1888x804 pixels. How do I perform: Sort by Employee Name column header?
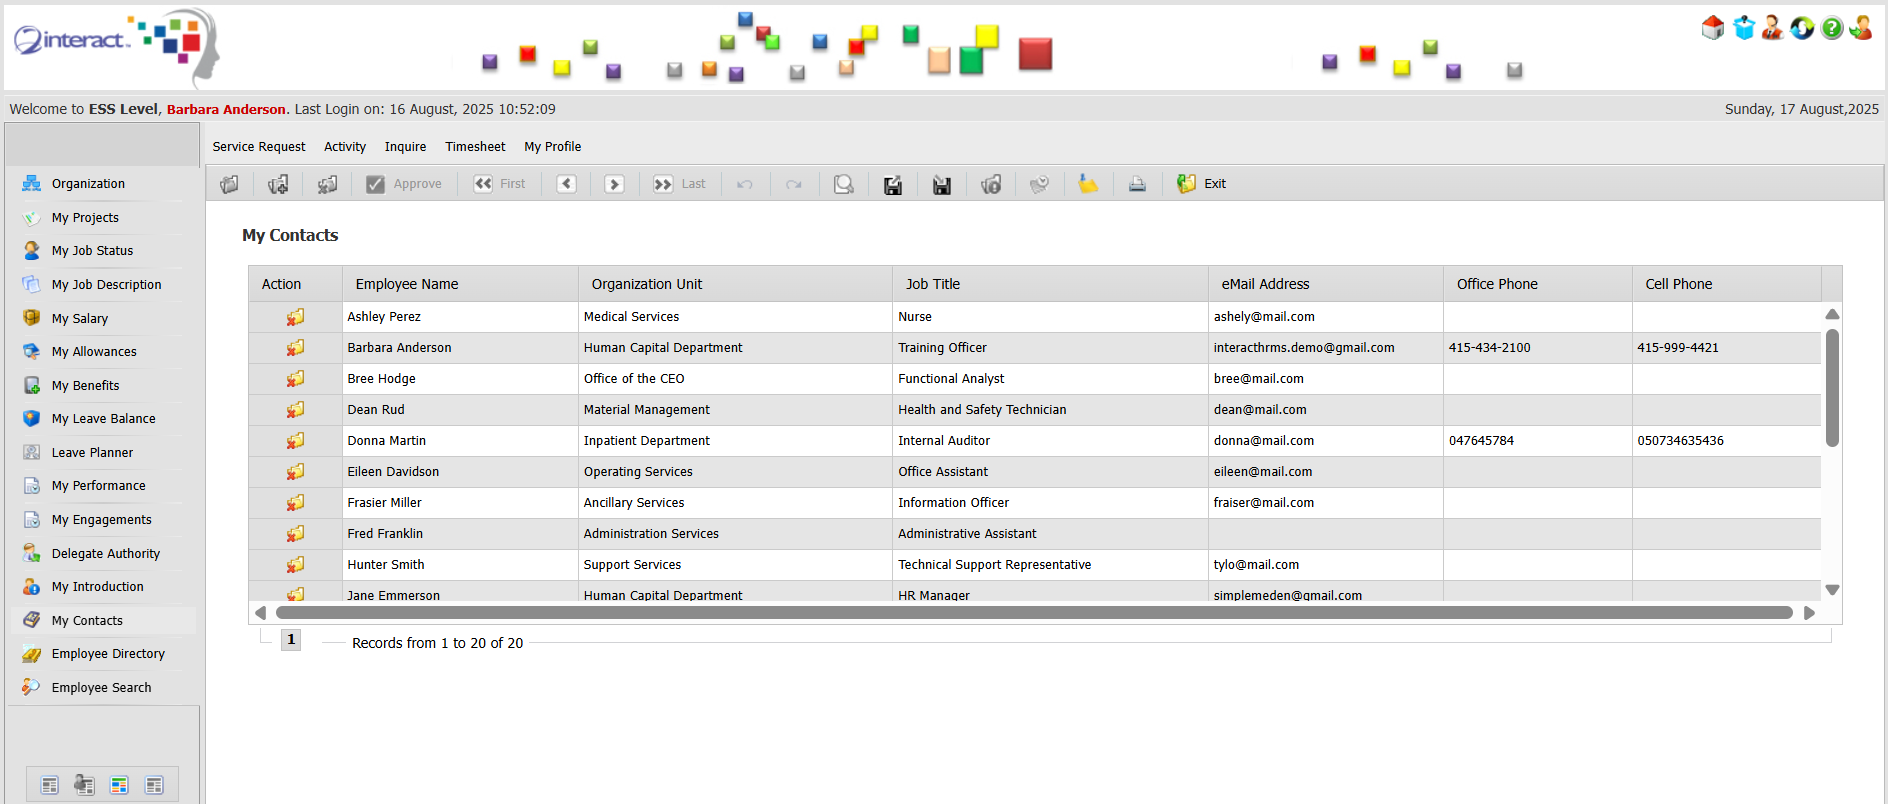[x=460, y=284]
